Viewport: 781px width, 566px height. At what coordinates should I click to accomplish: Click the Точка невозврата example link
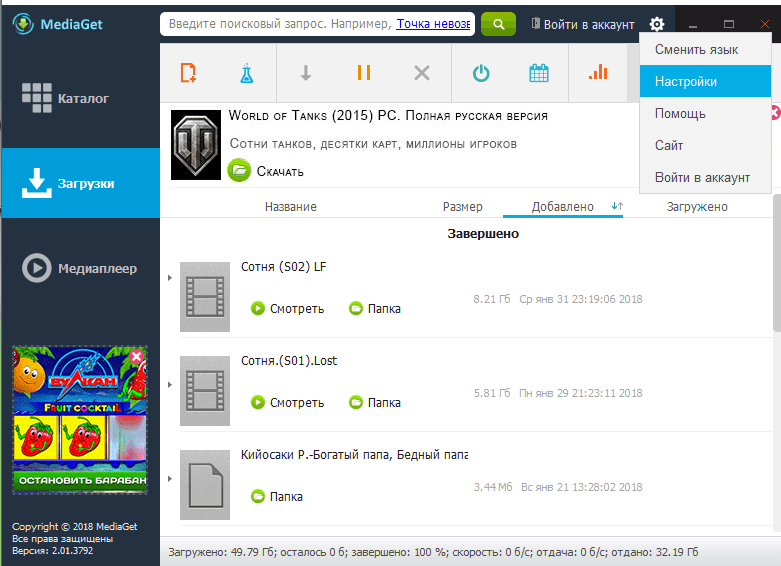433,24
